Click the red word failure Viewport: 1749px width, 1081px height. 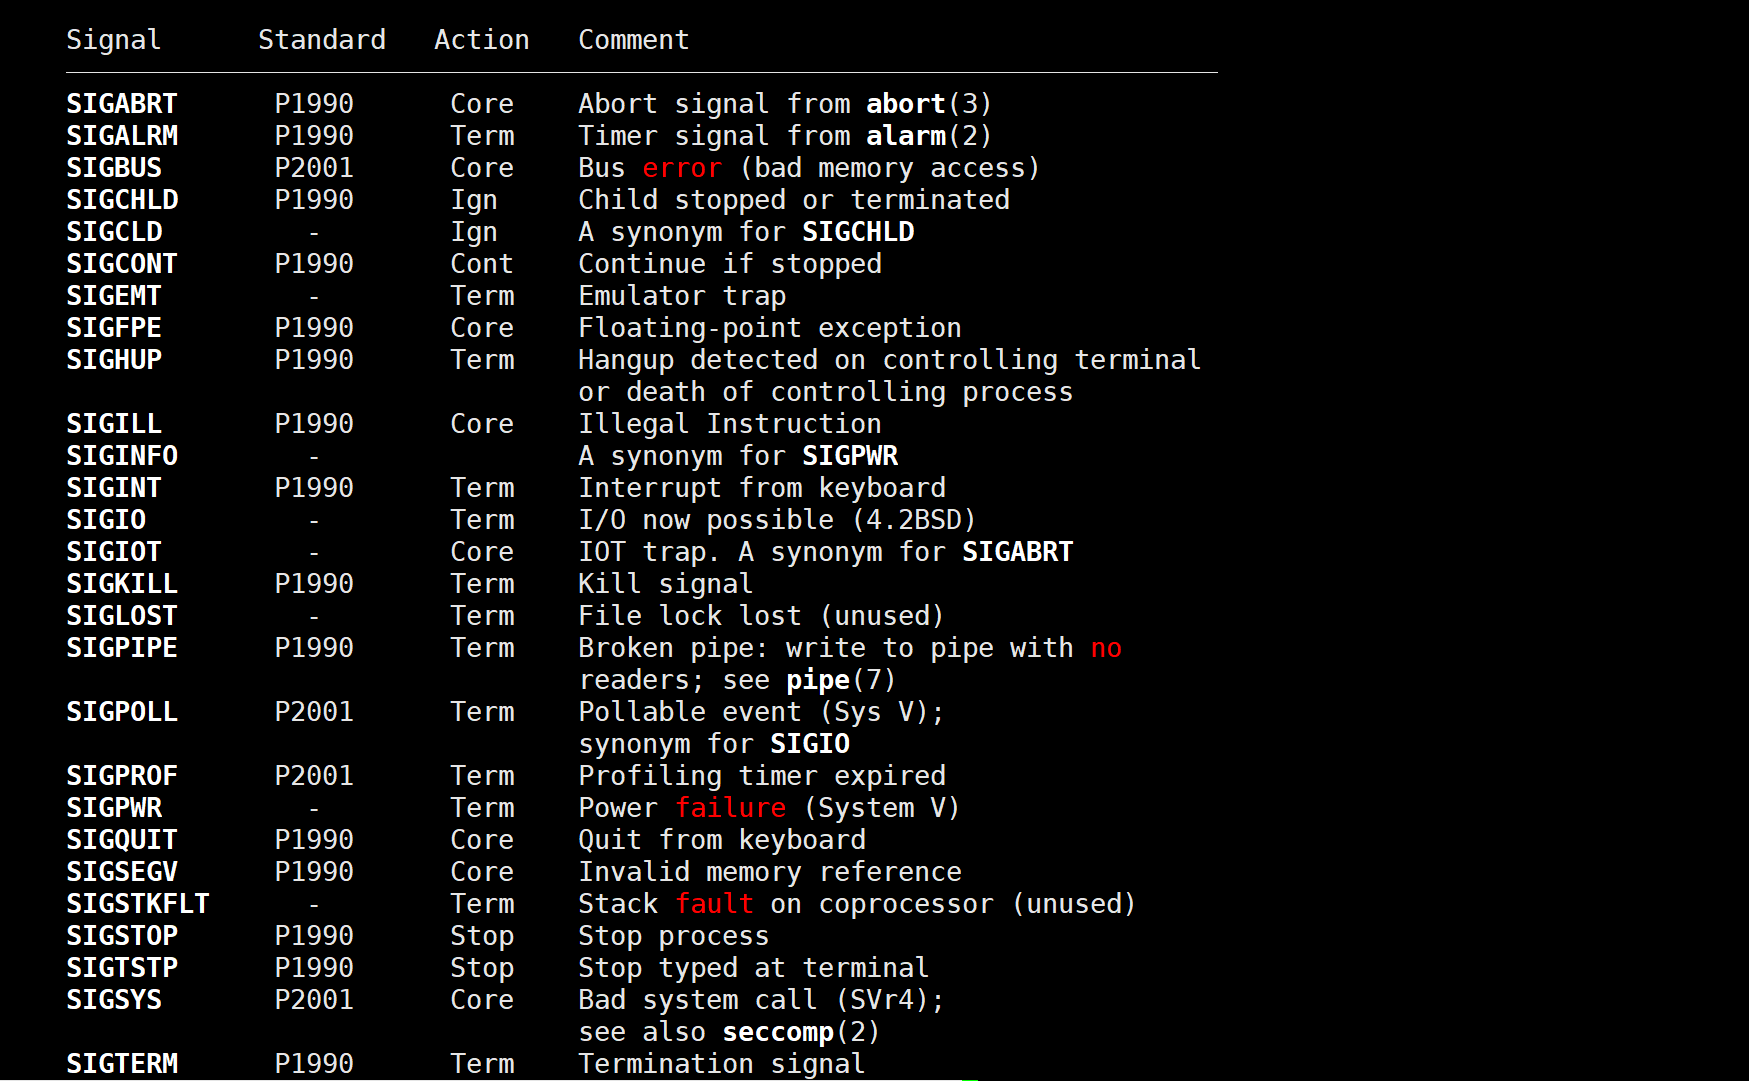coord(731,808)
